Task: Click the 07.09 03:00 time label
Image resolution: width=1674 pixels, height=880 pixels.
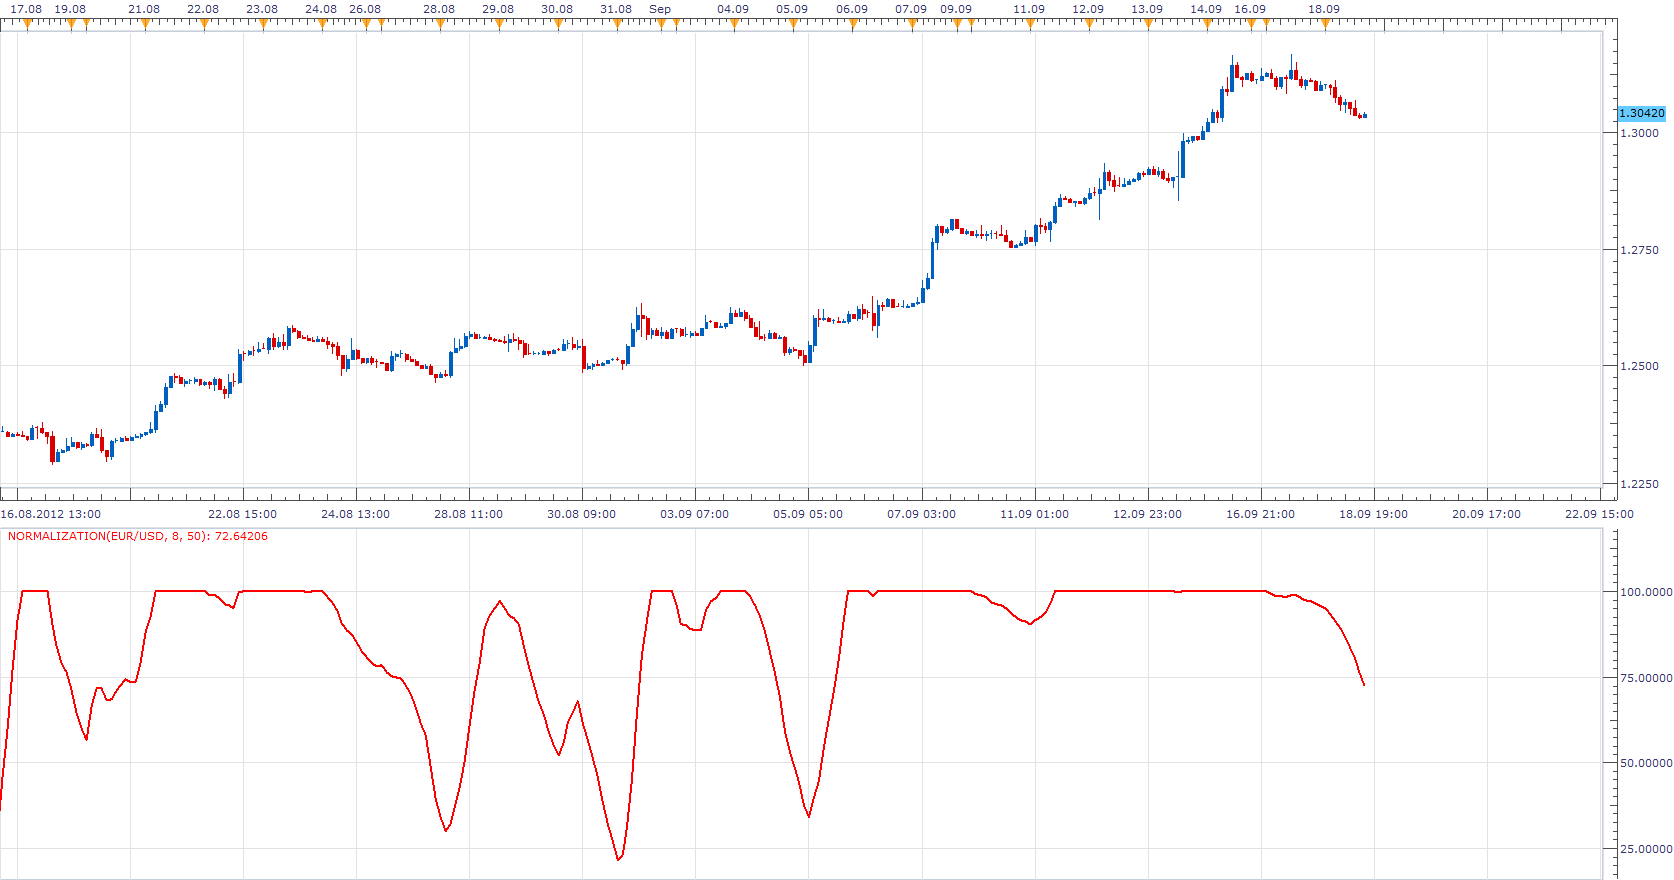Action: click(x=921, y=514)
